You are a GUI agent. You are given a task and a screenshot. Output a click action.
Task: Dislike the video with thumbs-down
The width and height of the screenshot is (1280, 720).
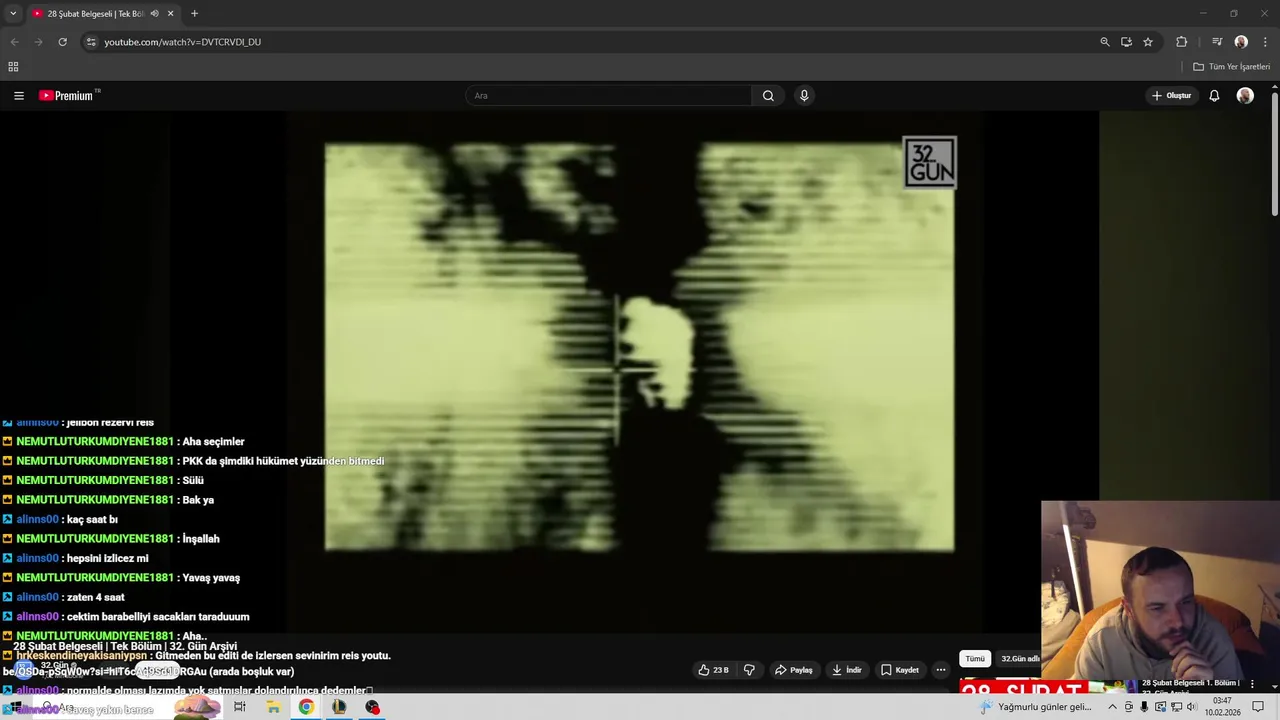click(749, 670)
